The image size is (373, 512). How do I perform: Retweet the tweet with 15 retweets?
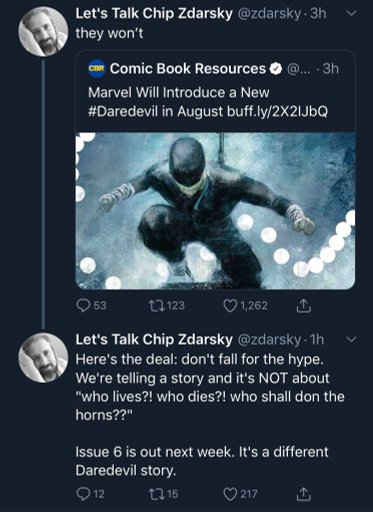(x=163, y=494)
